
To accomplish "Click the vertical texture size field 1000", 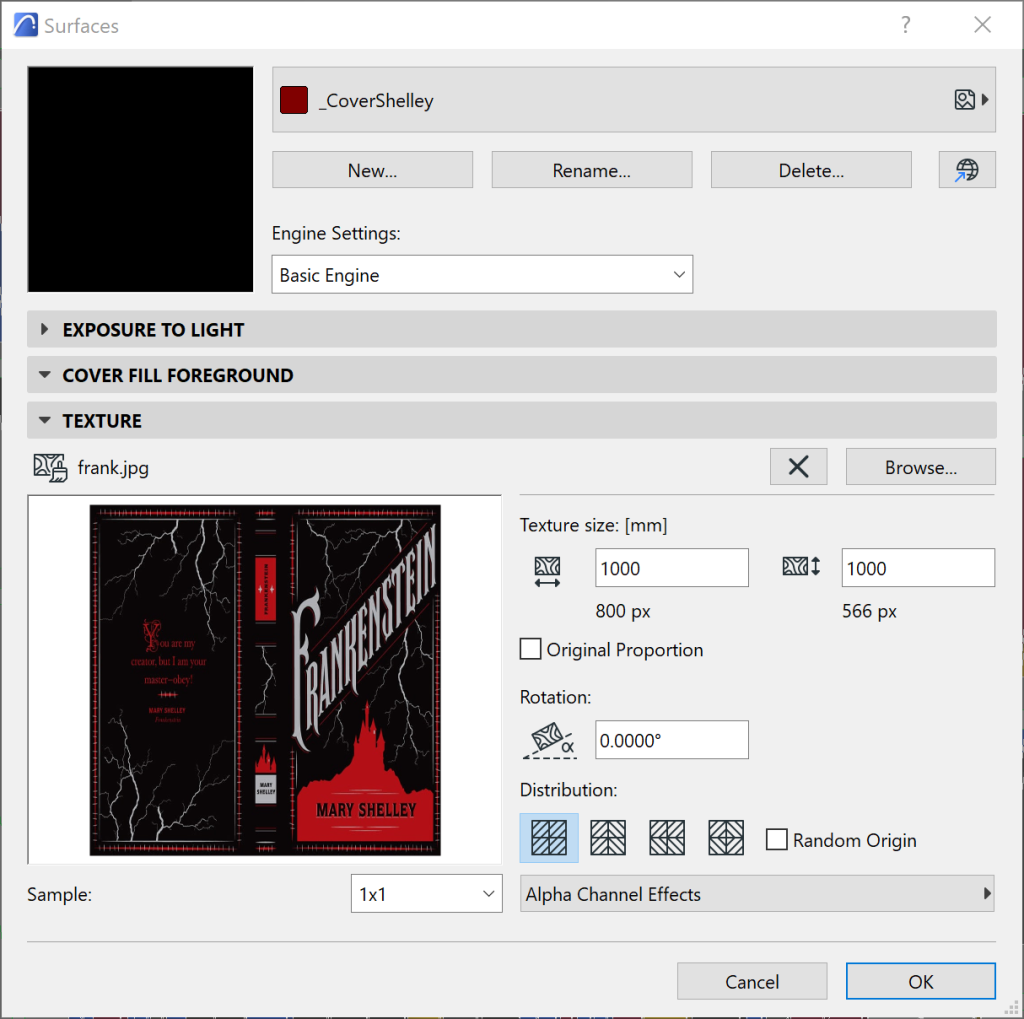I will click(x=918, y=568).
